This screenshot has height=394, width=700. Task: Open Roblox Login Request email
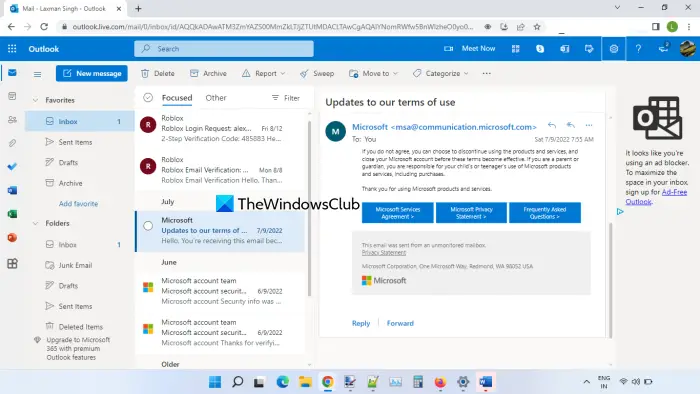pos(221,128)
